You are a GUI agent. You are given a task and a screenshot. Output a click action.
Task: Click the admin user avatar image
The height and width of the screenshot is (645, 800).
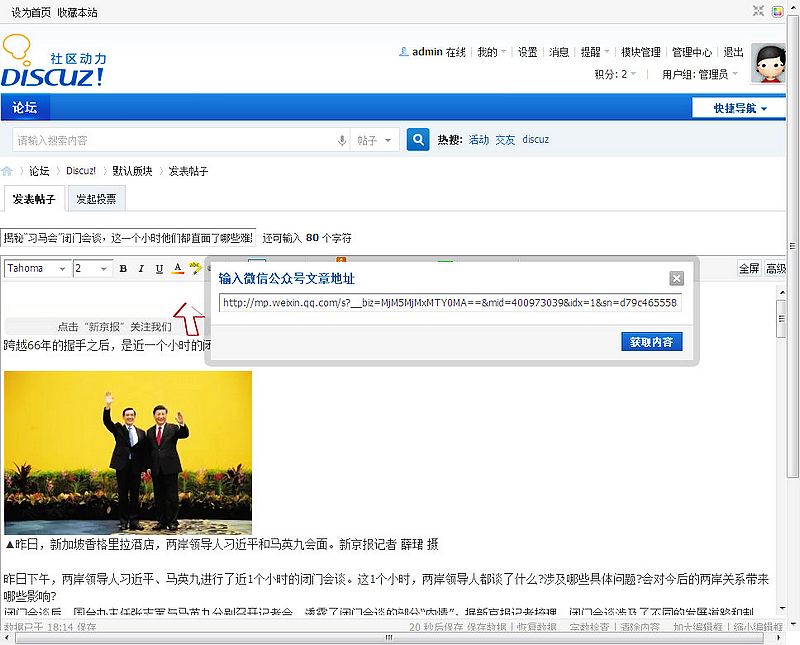click(768, 63)
